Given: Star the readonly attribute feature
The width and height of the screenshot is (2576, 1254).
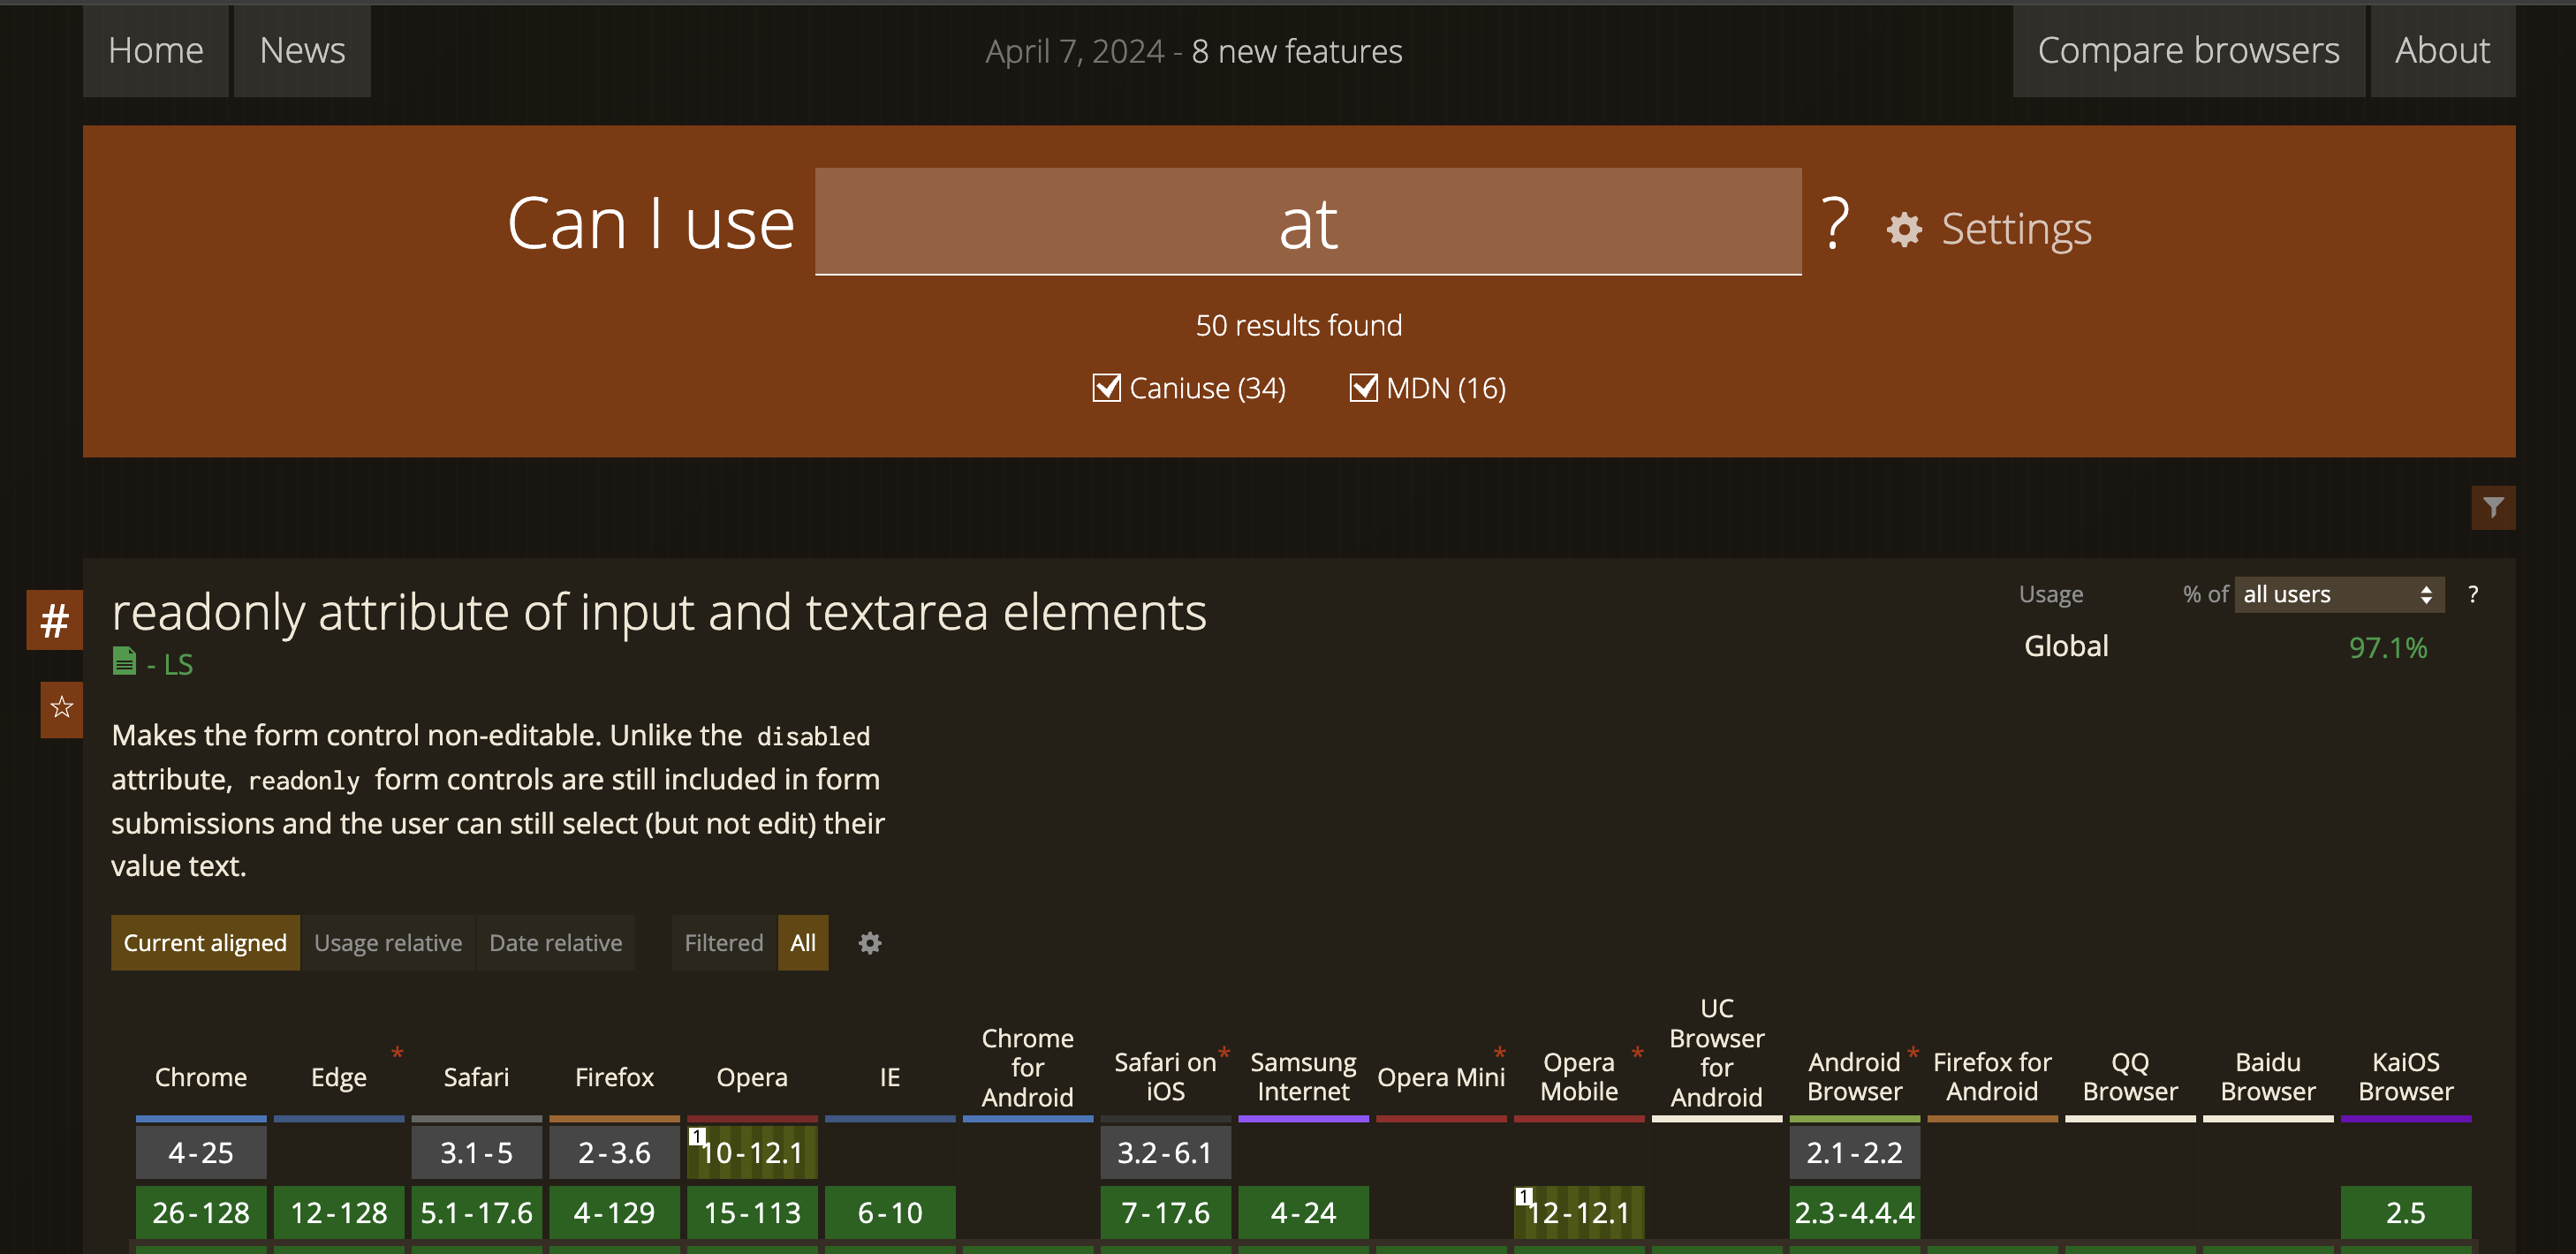Looking at the screenshot, I should click(61, 708).
